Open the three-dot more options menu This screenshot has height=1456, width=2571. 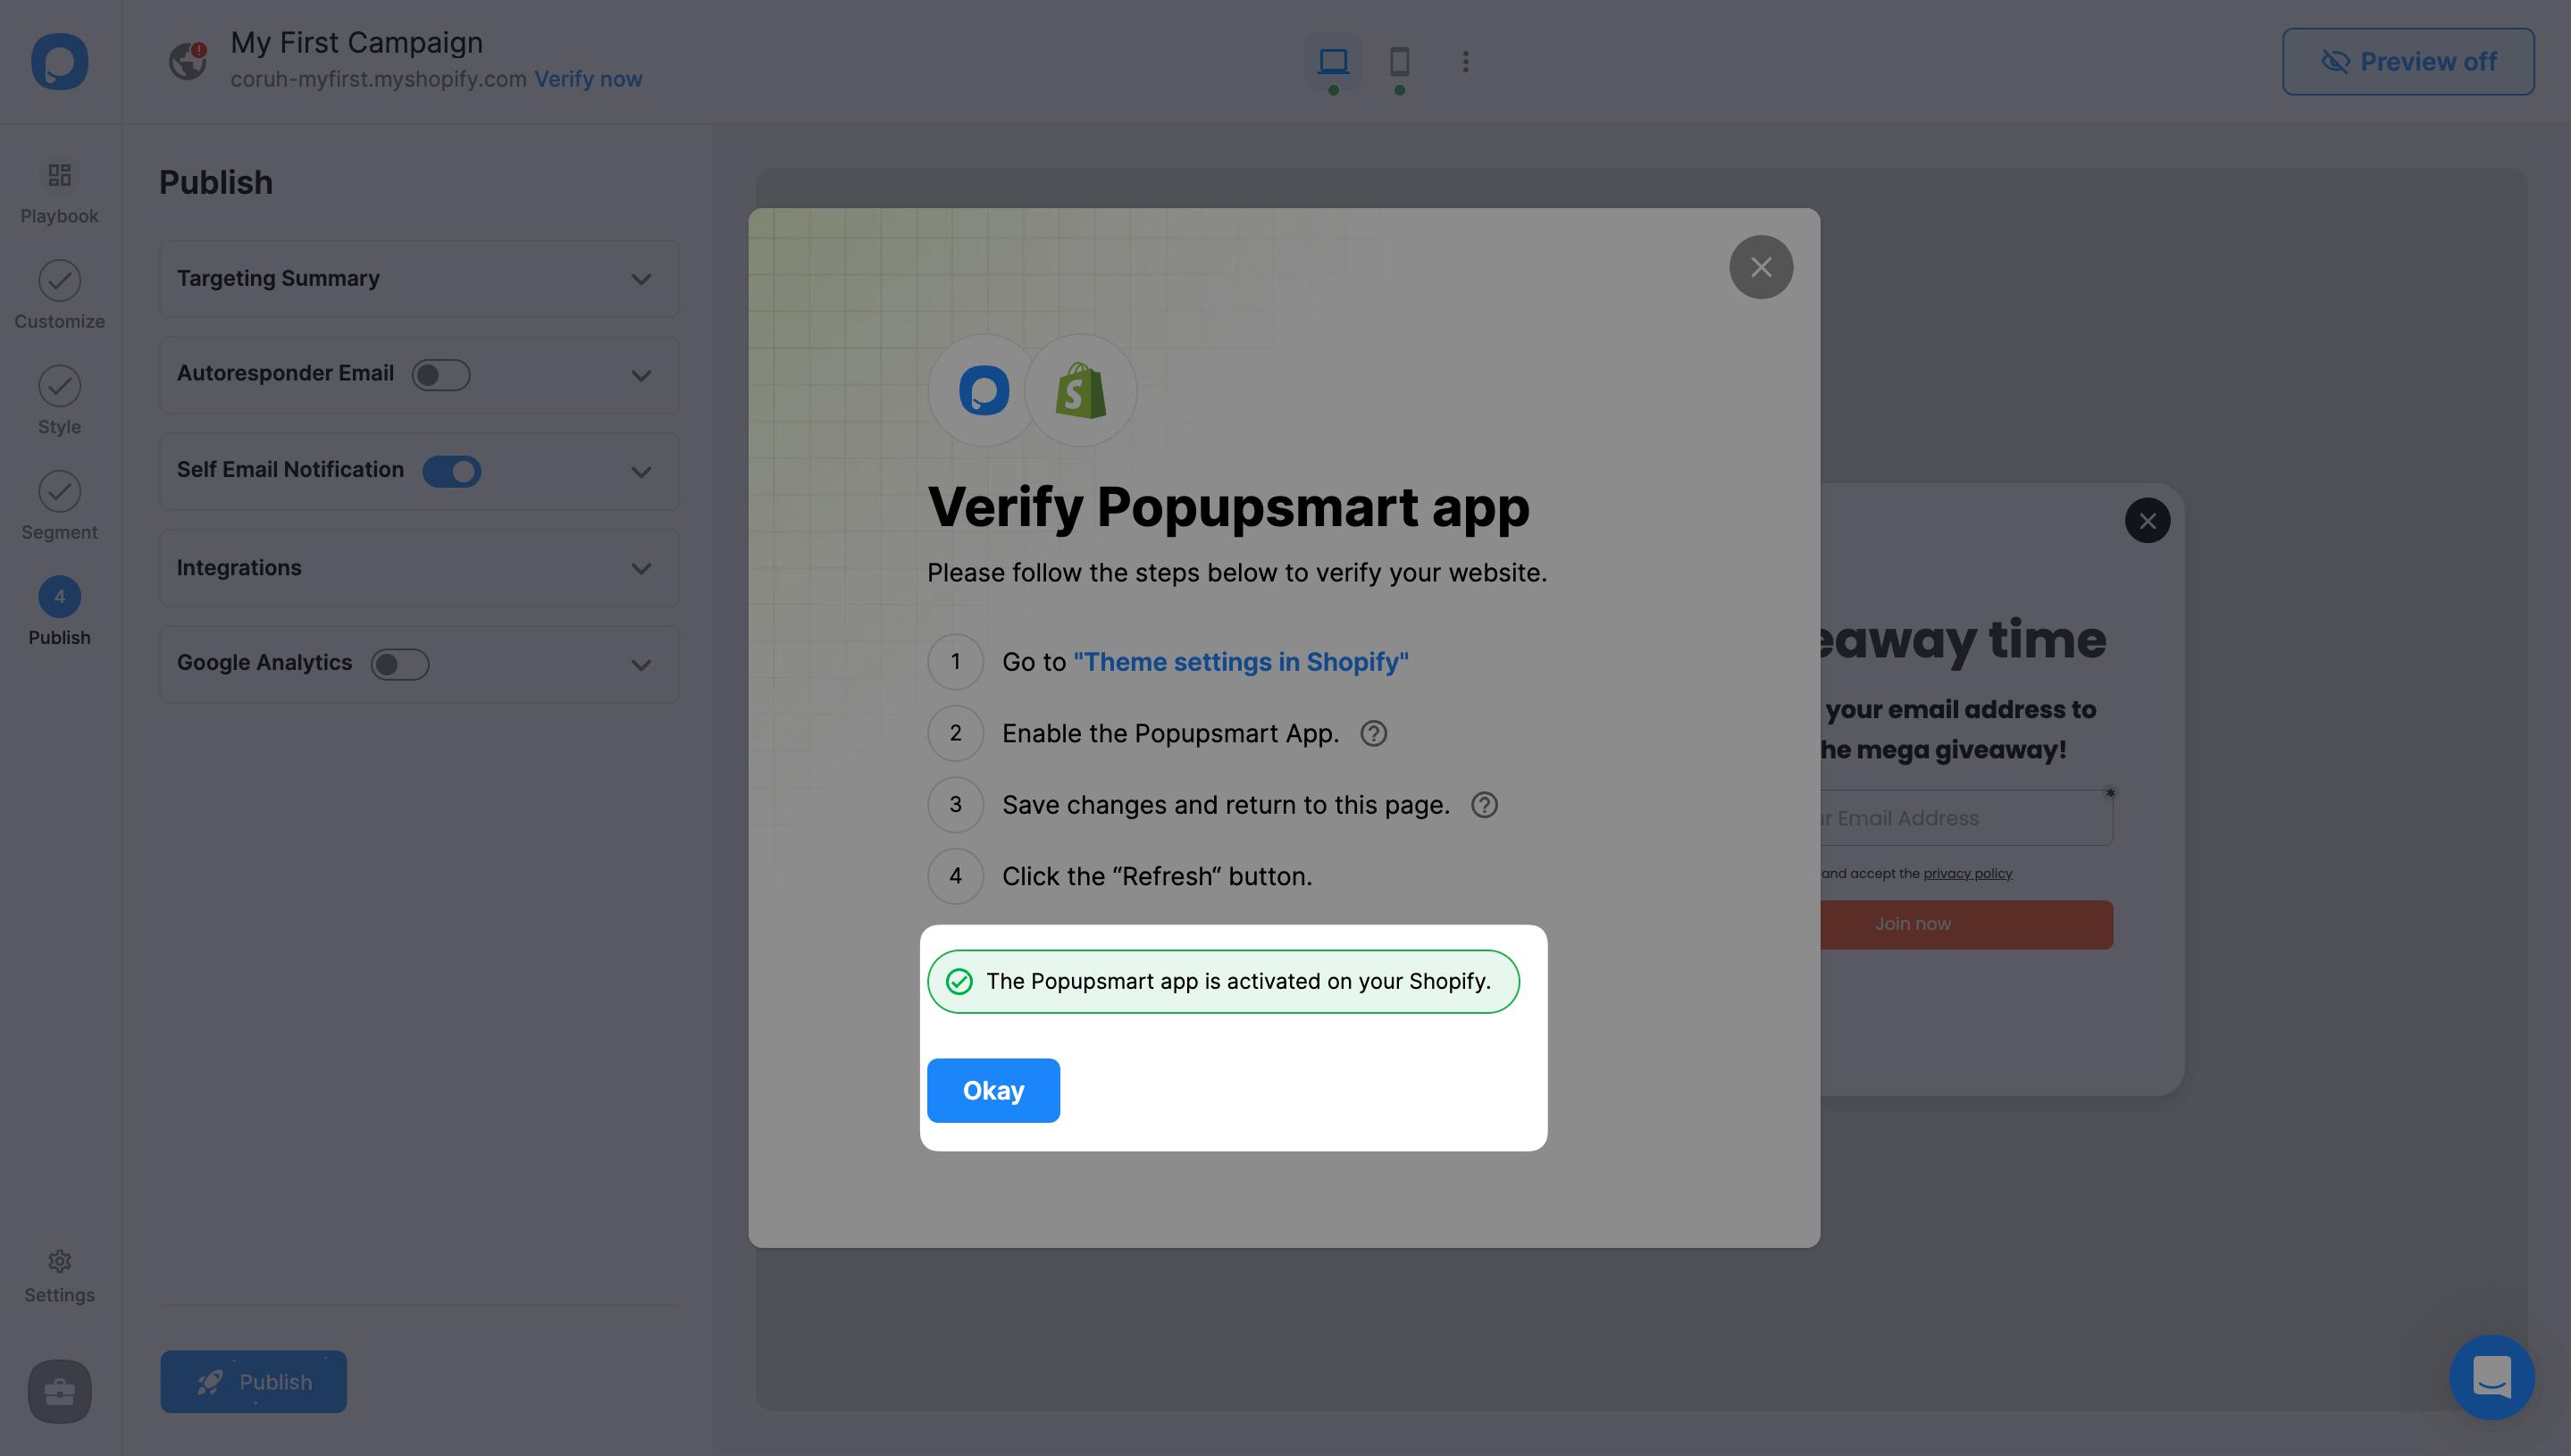[x=1465, y=62]
